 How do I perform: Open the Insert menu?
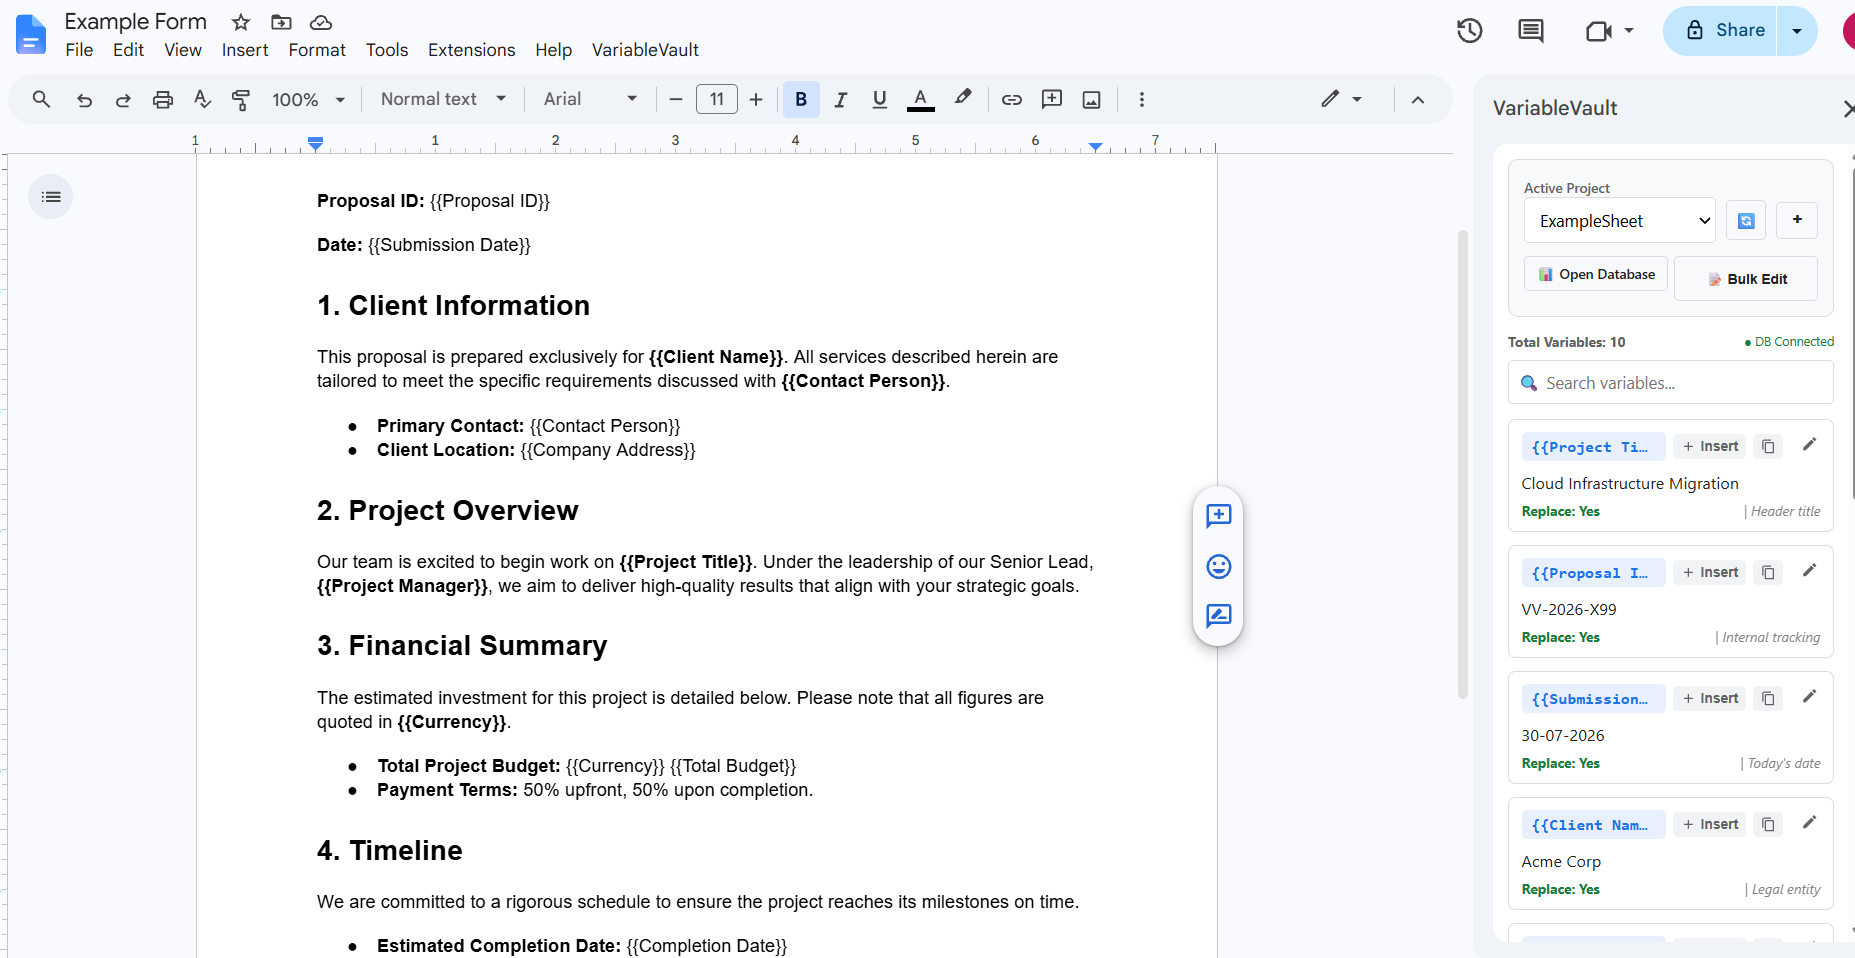coord(245,50)
